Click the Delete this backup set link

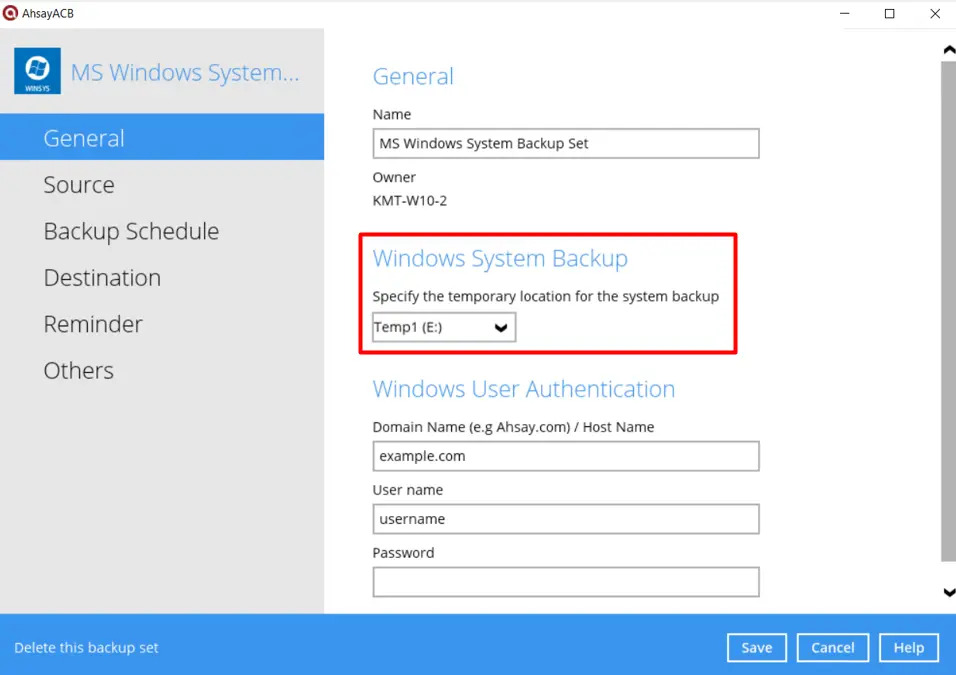coord(87,648)
